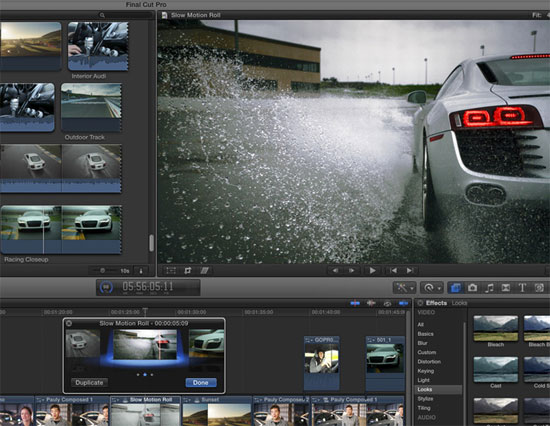Viewport: 550px width, 426px height.
Task: Toggle timeline snapping
Action: click(403, 303)
